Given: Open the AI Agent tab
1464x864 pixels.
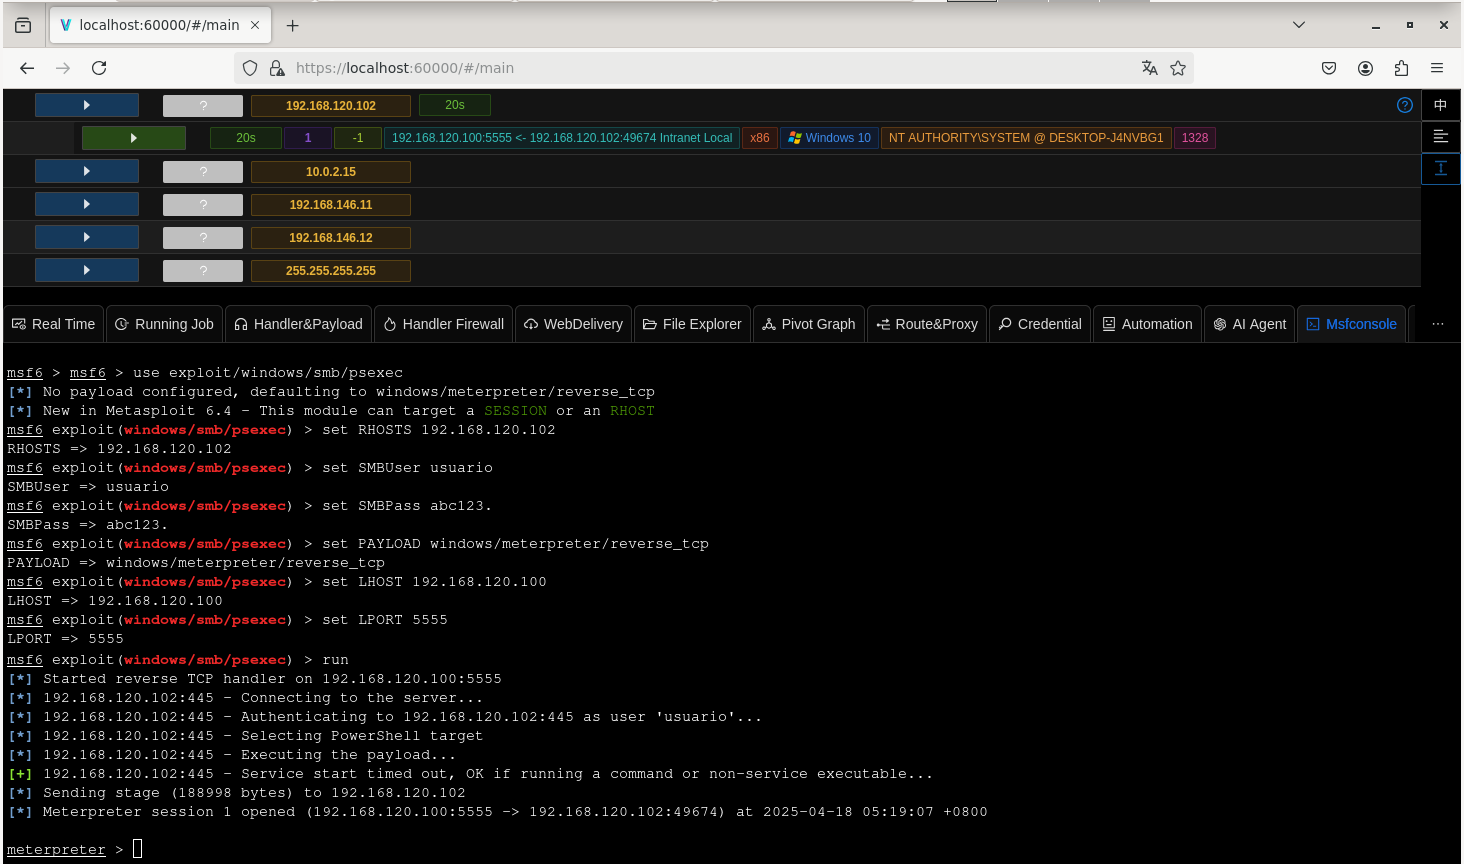Looking at the screenshot, I should click(1250, 324).
